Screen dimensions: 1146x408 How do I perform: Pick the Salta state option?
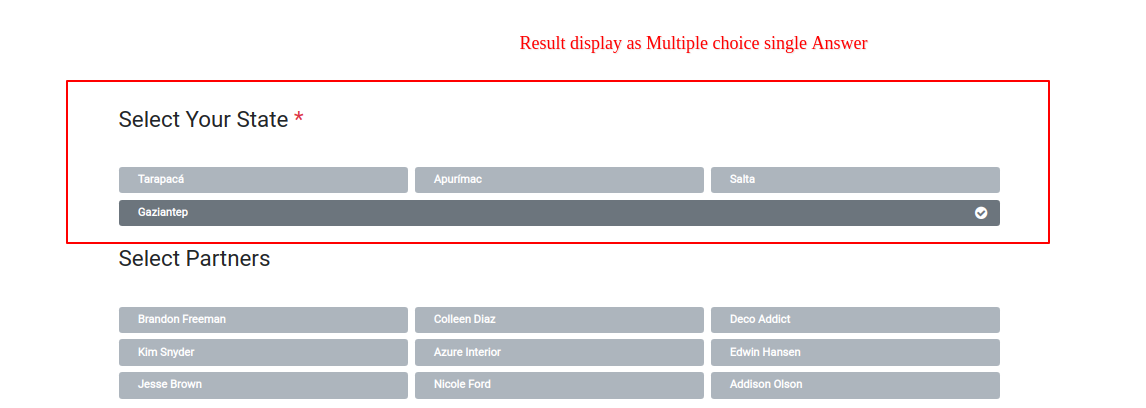click(855, 180)
